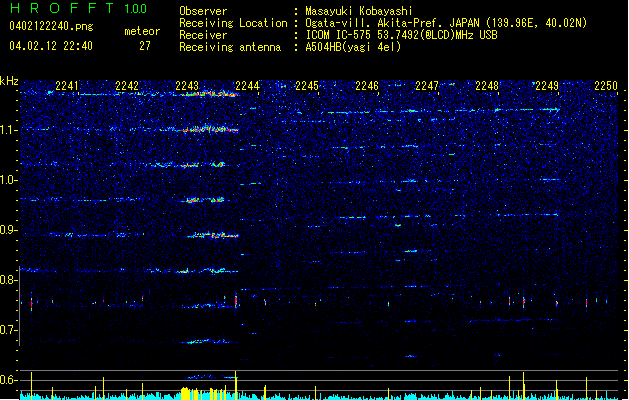Viewport: 629px width, 400px height.
Task: Click the 0.8 kHz axis label
Action: 9,280
